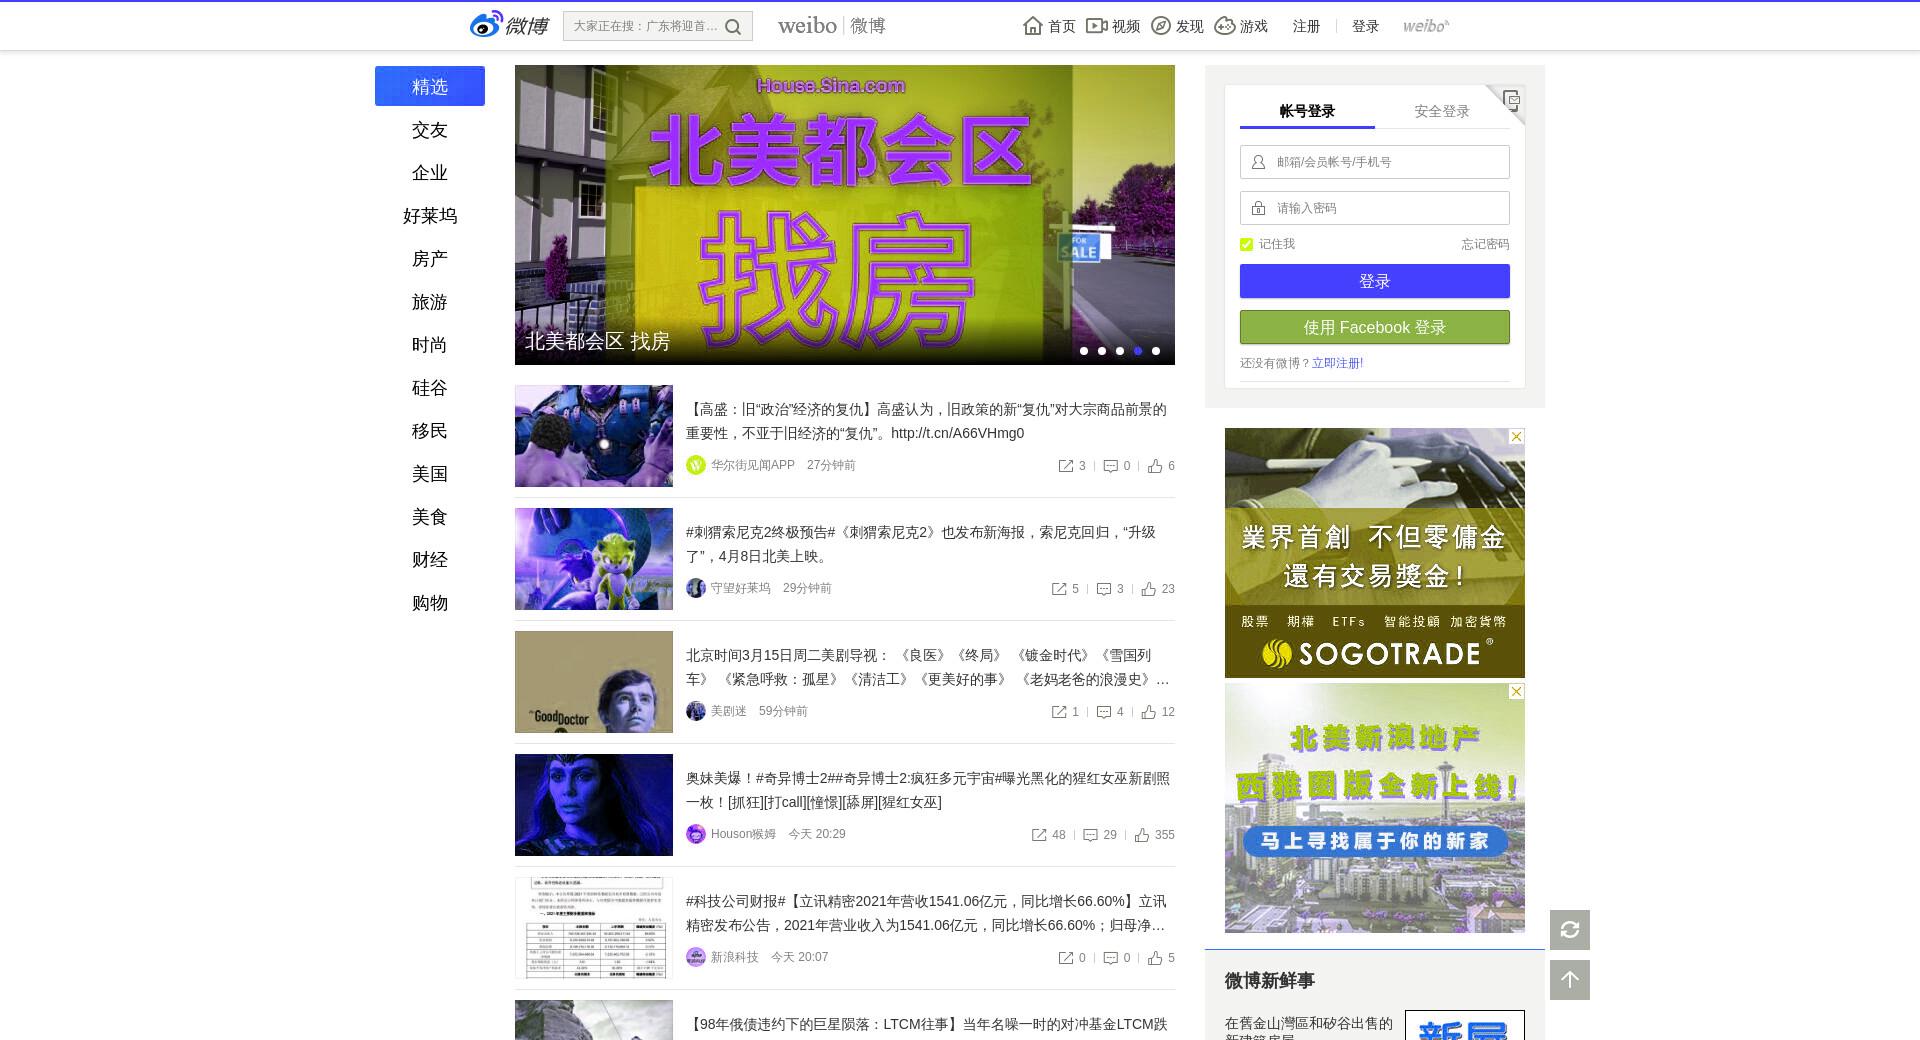Select 交友 category in sidebar

pyautogui.click(x=430, y=130)
